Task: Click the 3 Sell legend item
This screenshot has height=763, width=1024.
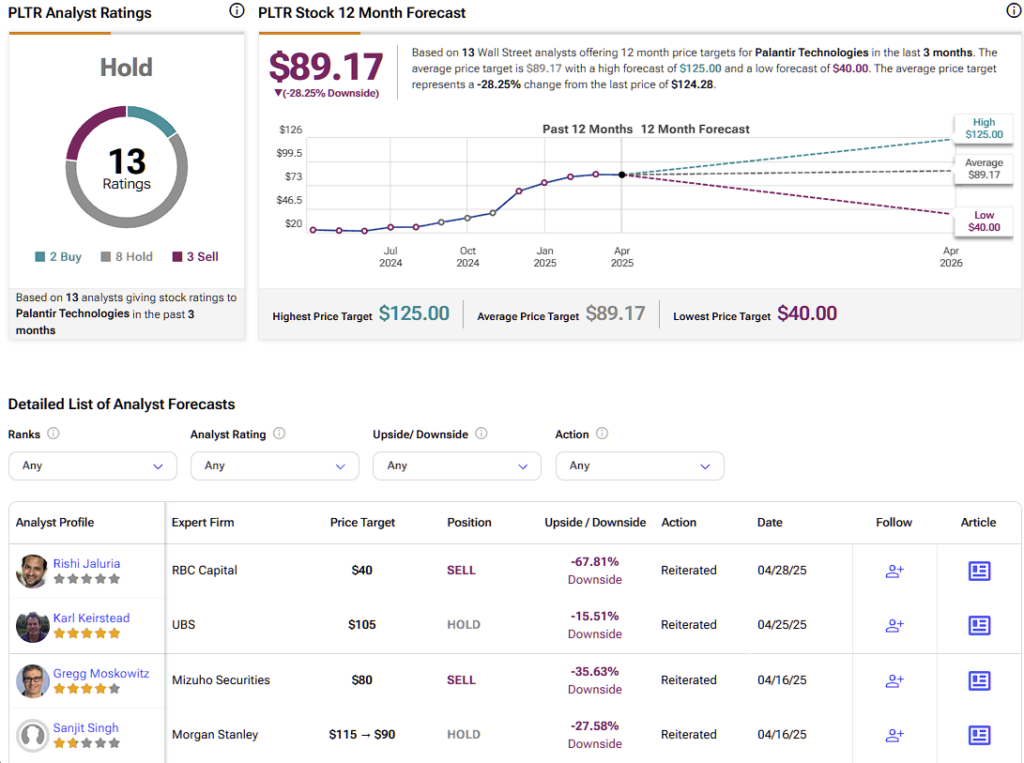Action: pos(195,257)
